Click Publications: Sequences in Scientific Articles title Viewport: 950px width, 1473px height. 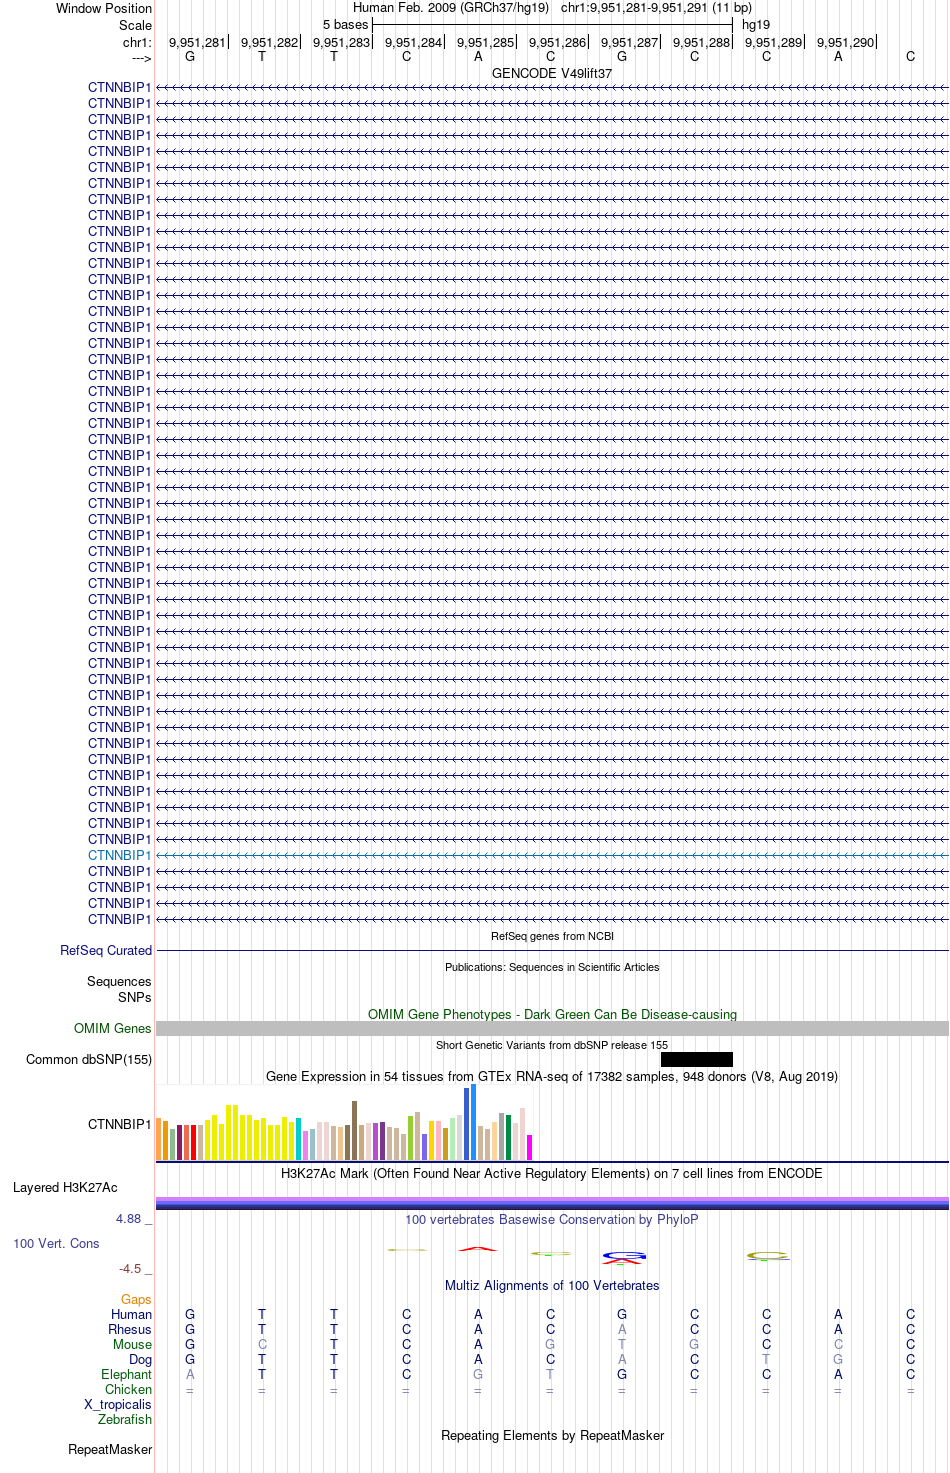552,968
